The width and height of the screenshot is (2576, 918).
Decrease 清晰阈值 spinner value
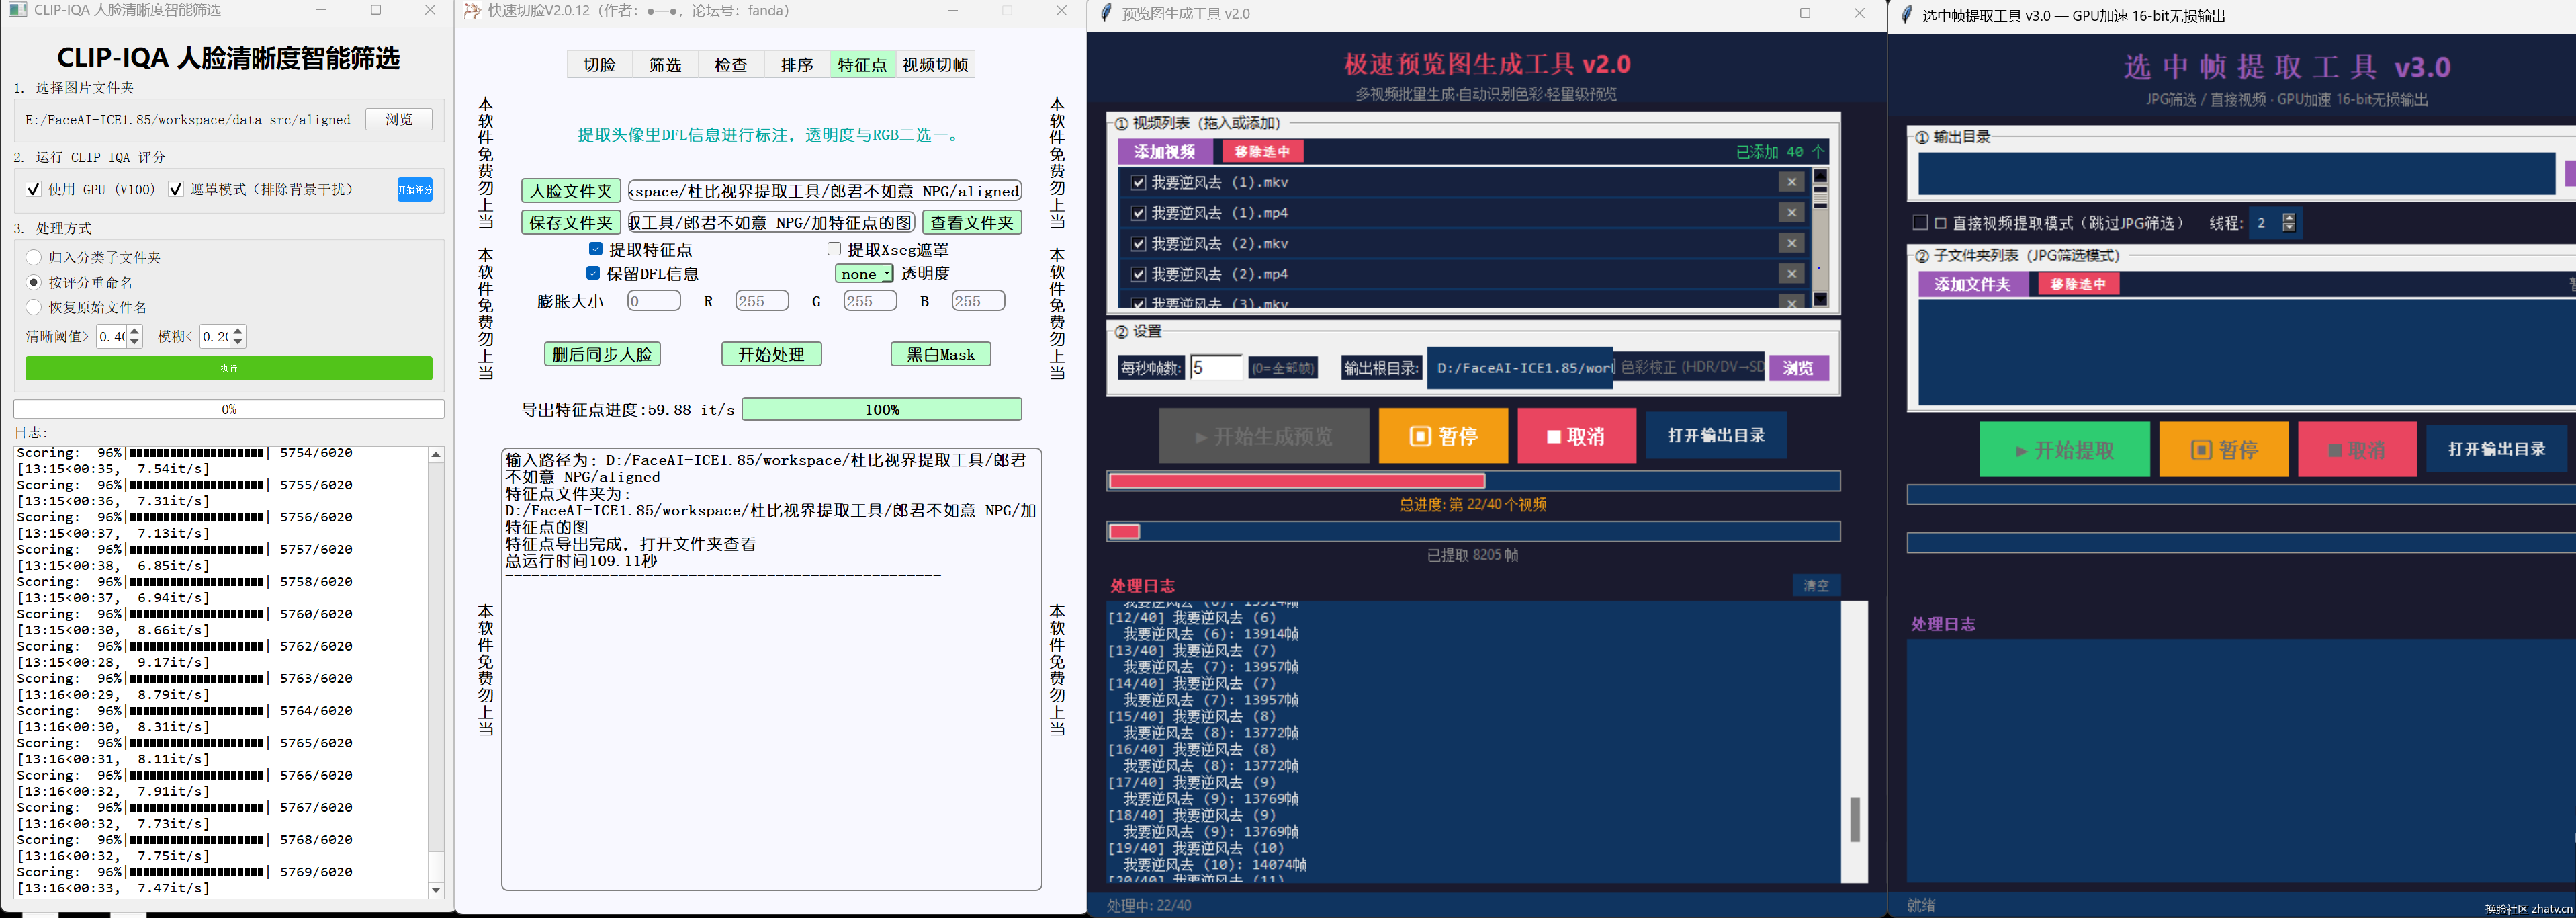[135, 342]
